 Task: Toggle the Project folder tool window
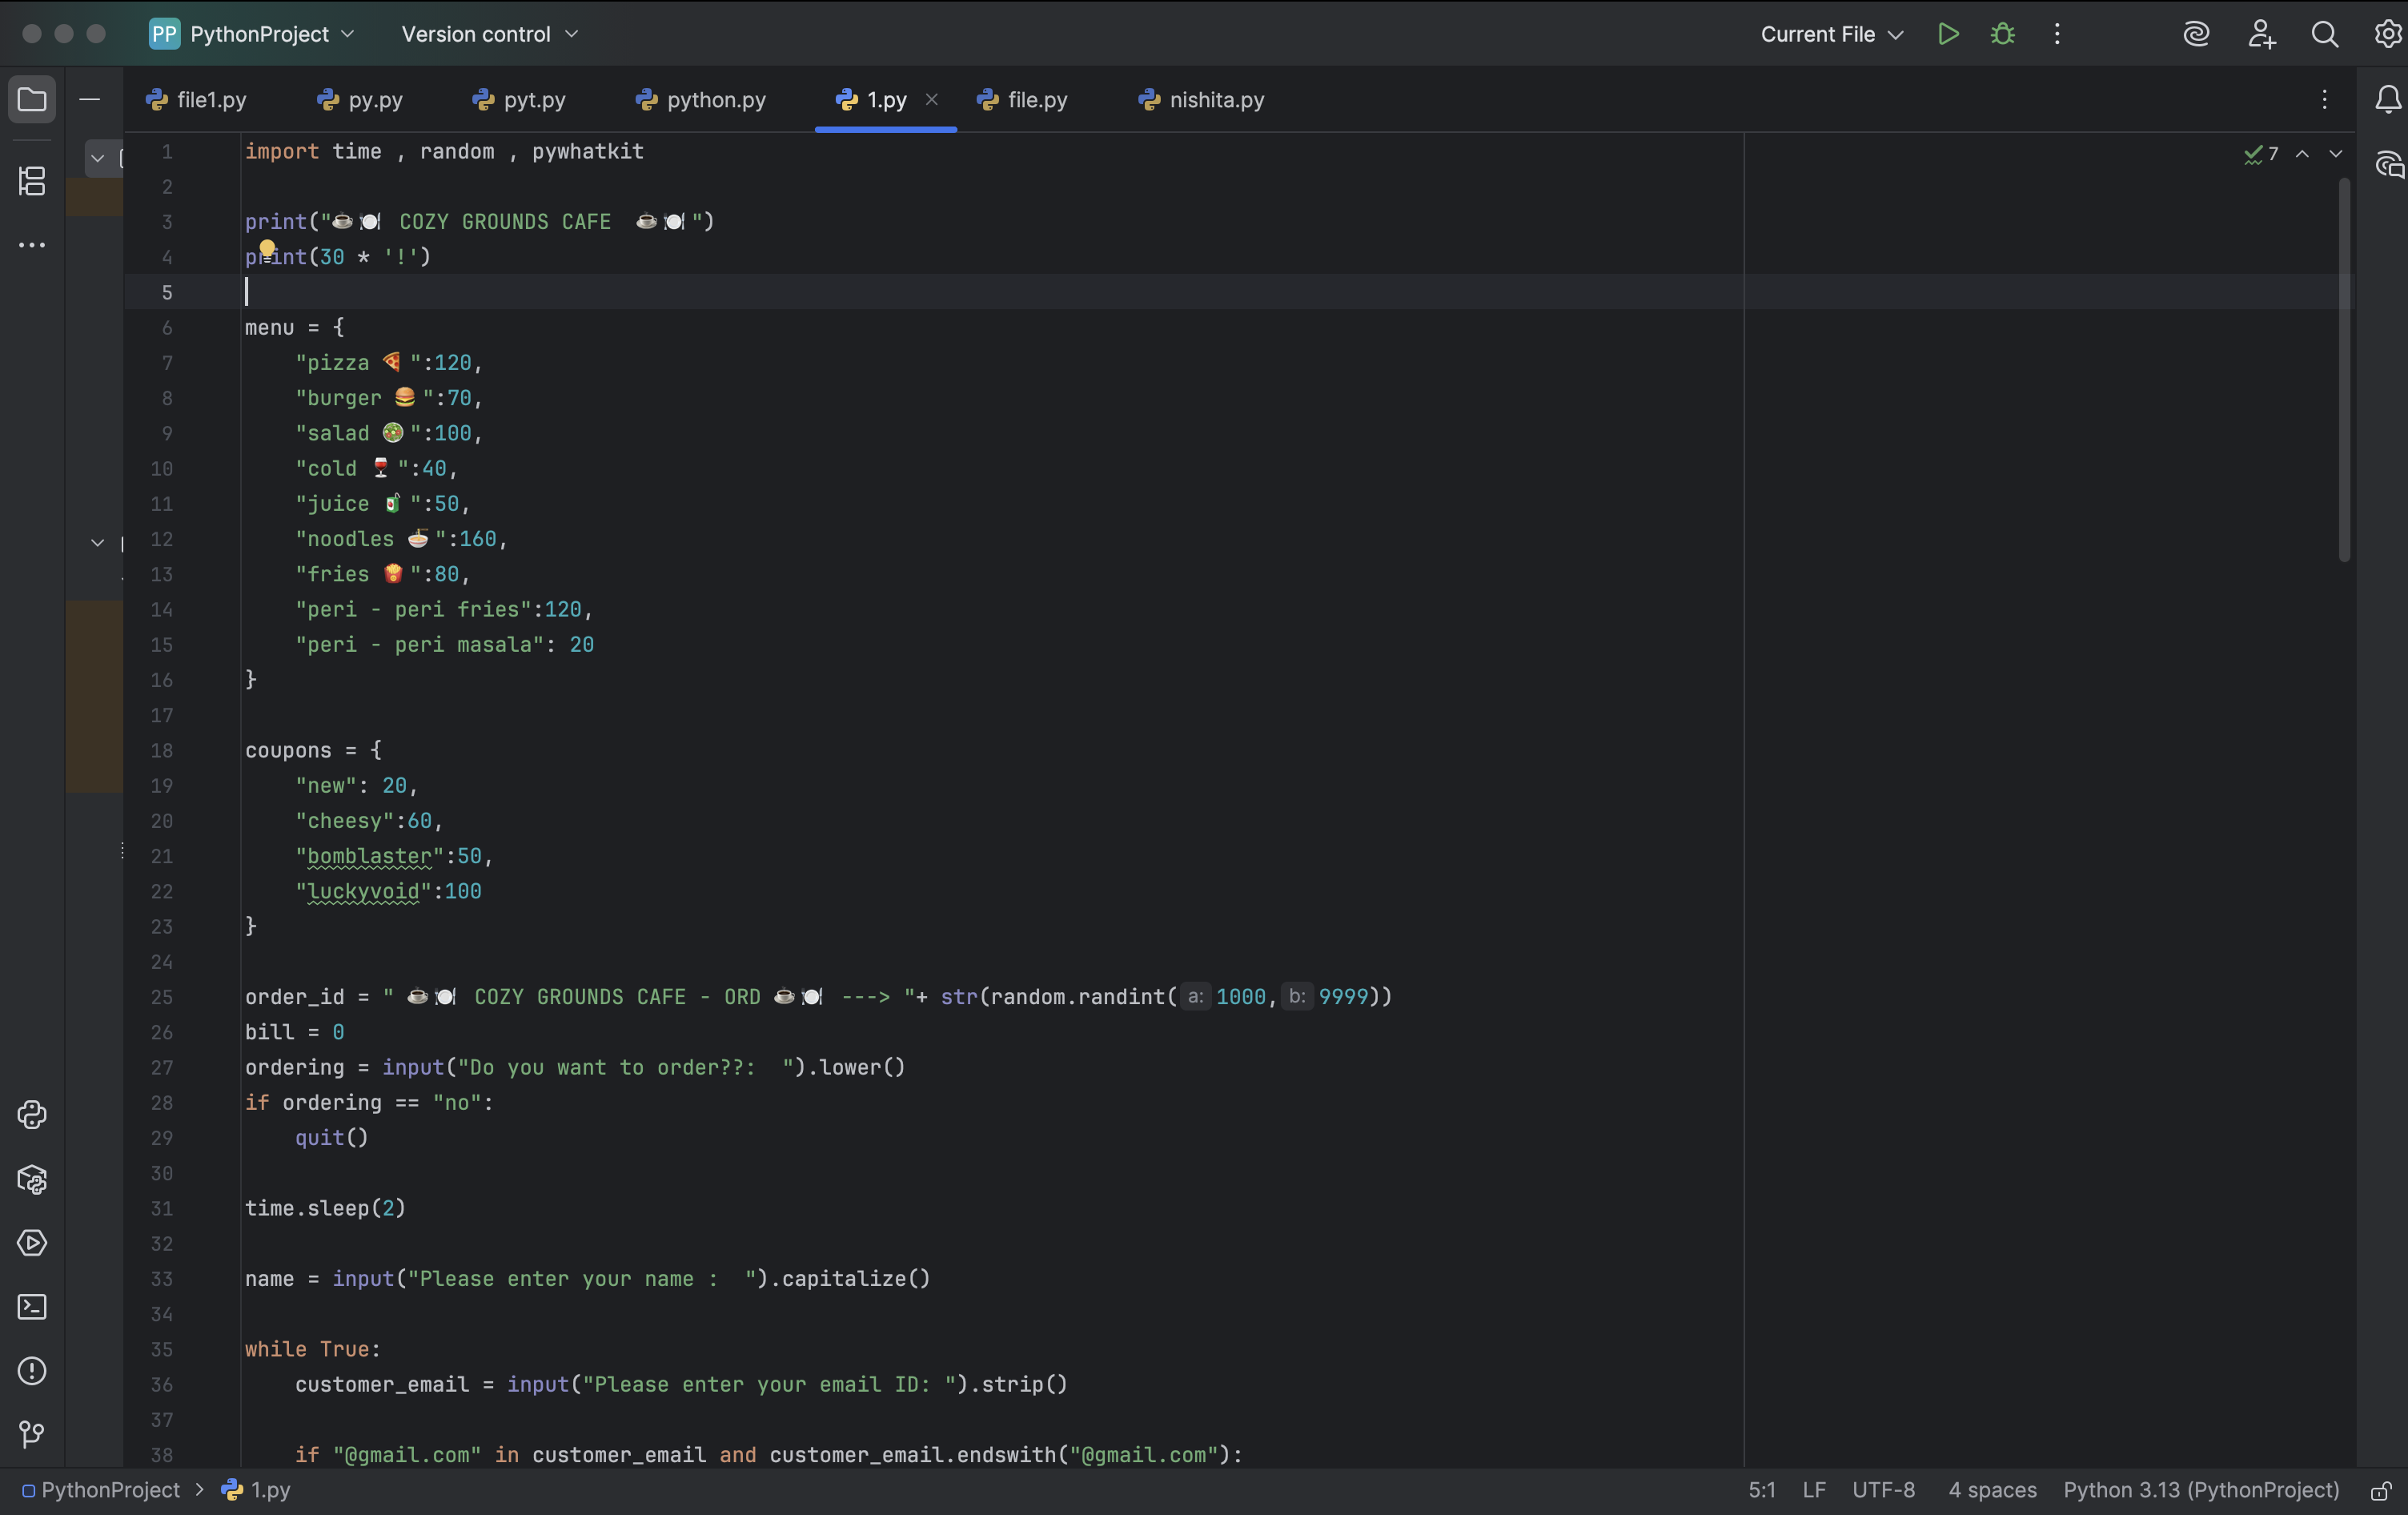click(x=32, y=99)
